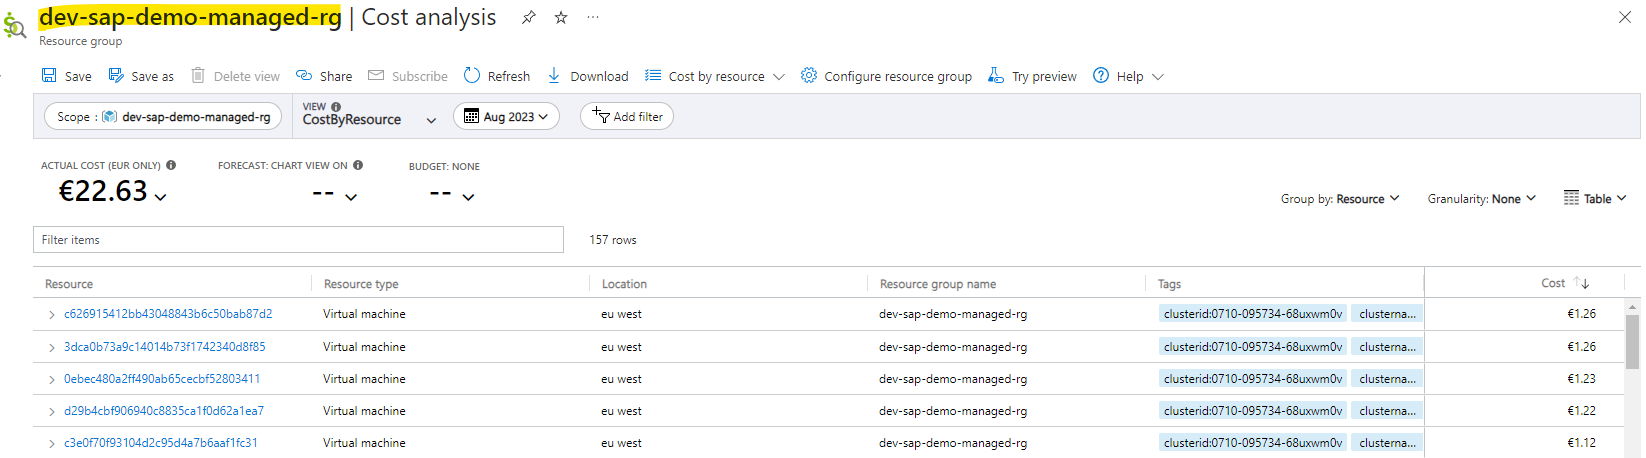Click clusterna... tag in the 3dca0b73 row
Viewport: 1646px width, 458px height.
point(1387,347)
